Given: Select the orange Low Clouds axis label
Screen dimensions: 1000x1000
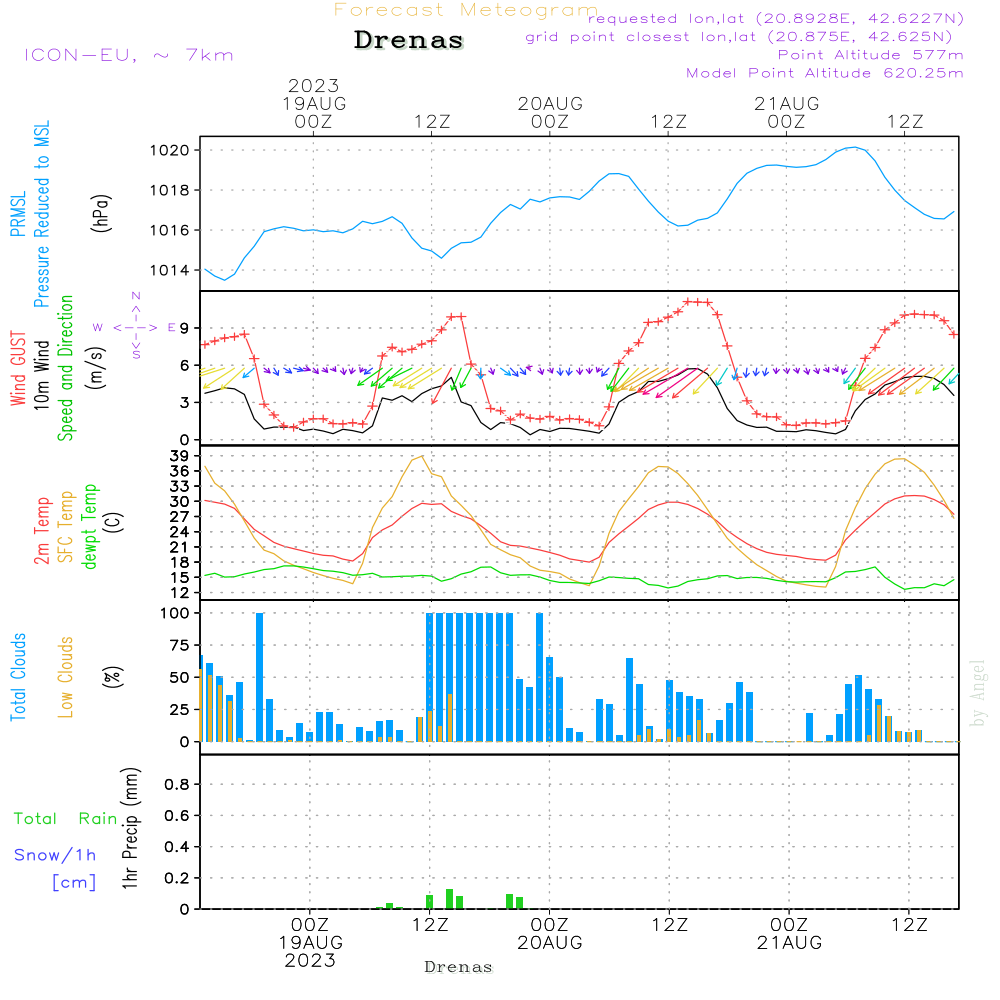Looking at the screenshot, I should (66, 677).
